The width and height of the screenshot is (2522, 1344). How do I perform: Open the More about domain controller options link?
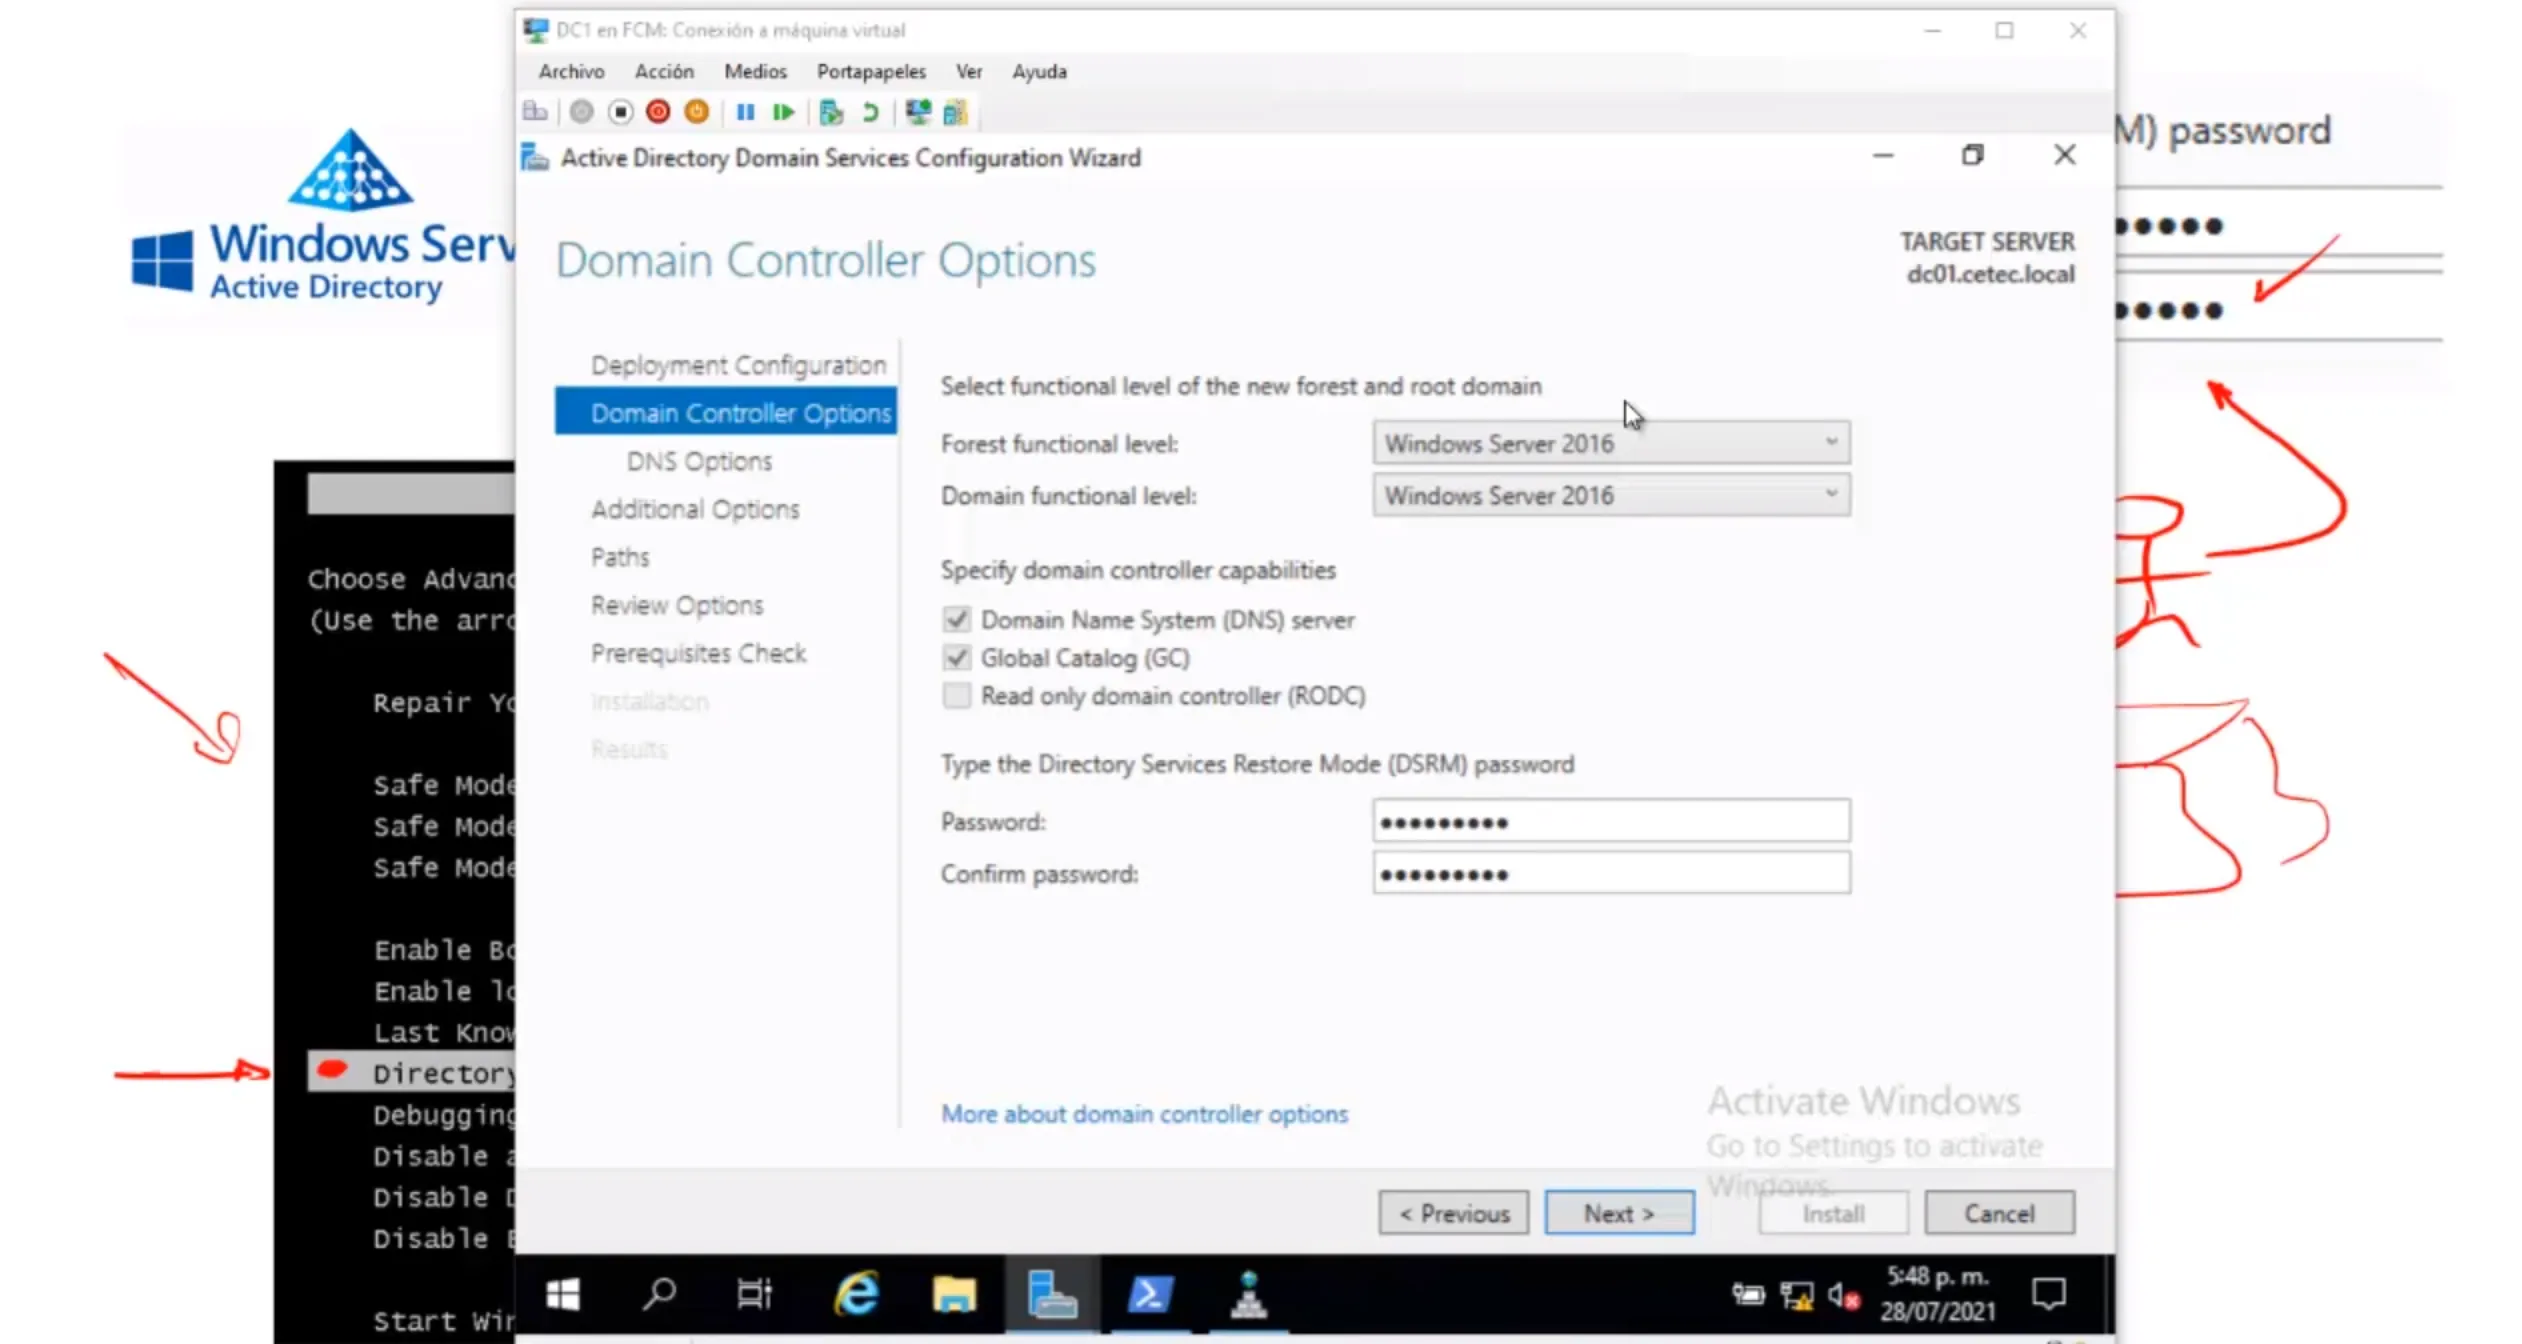(1144, 1114)
